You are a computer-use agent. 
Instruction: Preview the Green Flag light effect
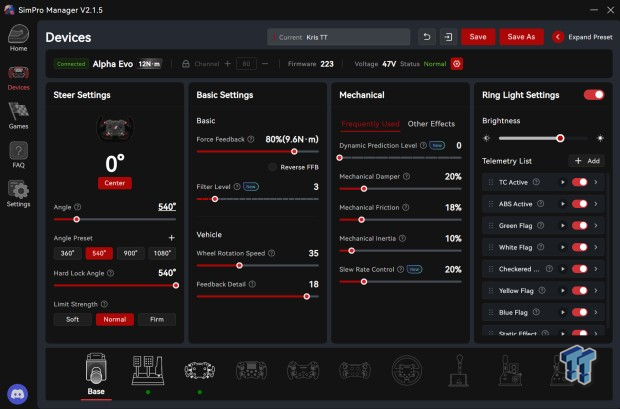pos(562,225)
